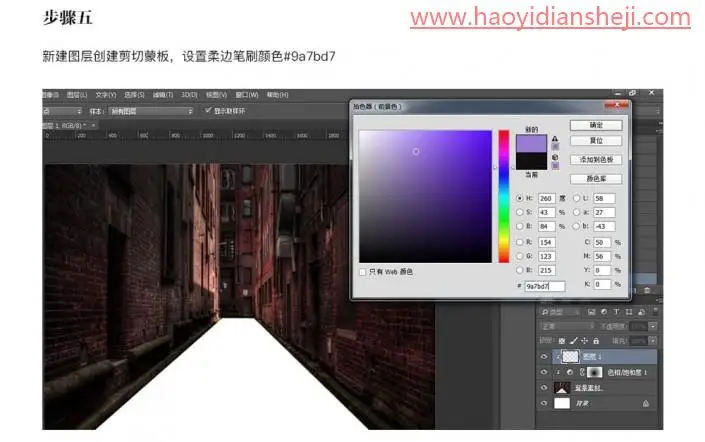The height and width of the screenshot is (442, 705).
Task: Click the out-of-gamut warning triangle icon
Action: (x=555, y=139)
